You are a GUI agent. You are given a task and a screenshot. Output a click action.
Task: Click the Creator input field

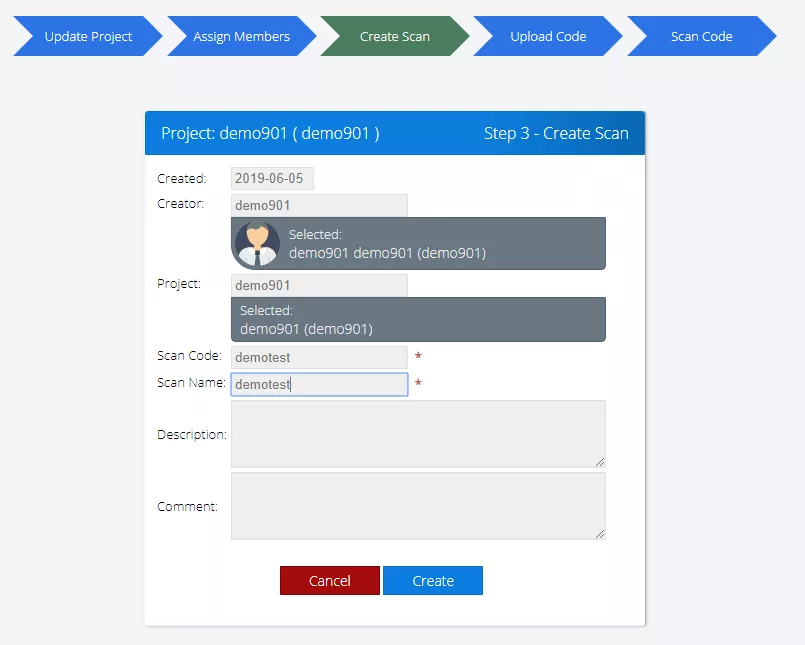click(319, 205)
